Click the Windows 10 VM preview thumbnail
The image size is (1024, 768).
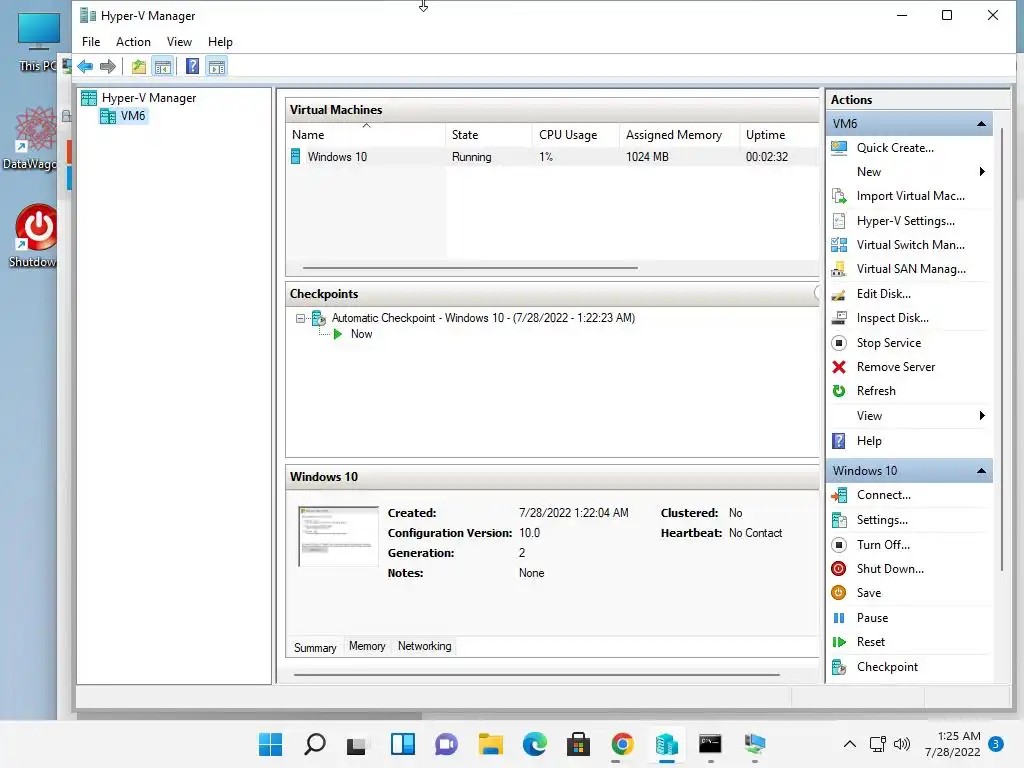pyautogui.click(x=338, y=536)
